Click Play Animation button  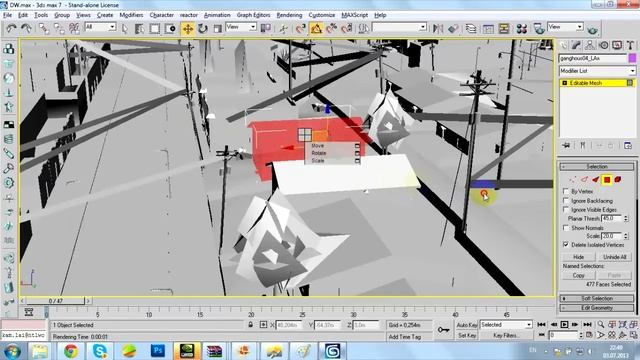pyautogui.click(x=564, y=324)
